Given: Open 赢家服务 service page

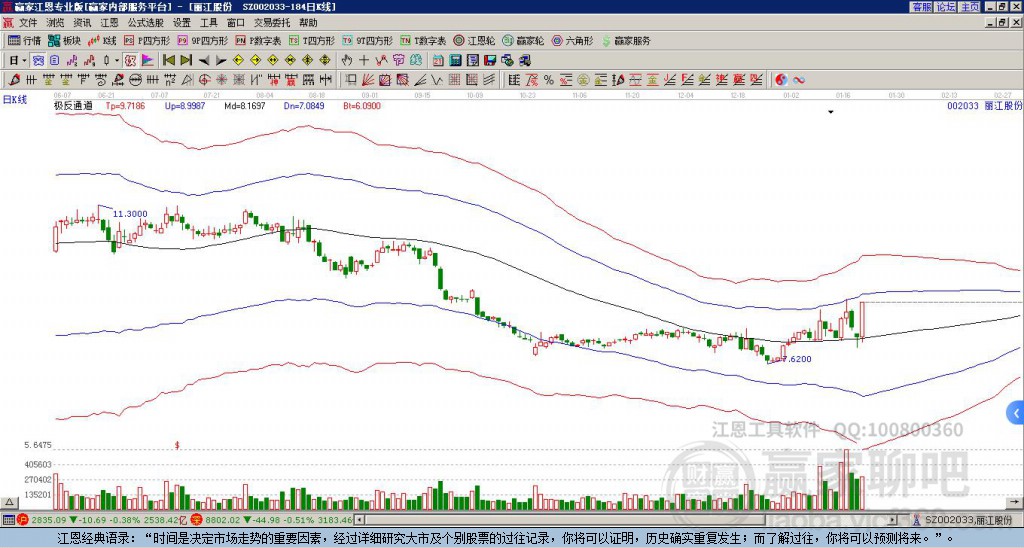Looking at the screenshot, I should point(626,40).
